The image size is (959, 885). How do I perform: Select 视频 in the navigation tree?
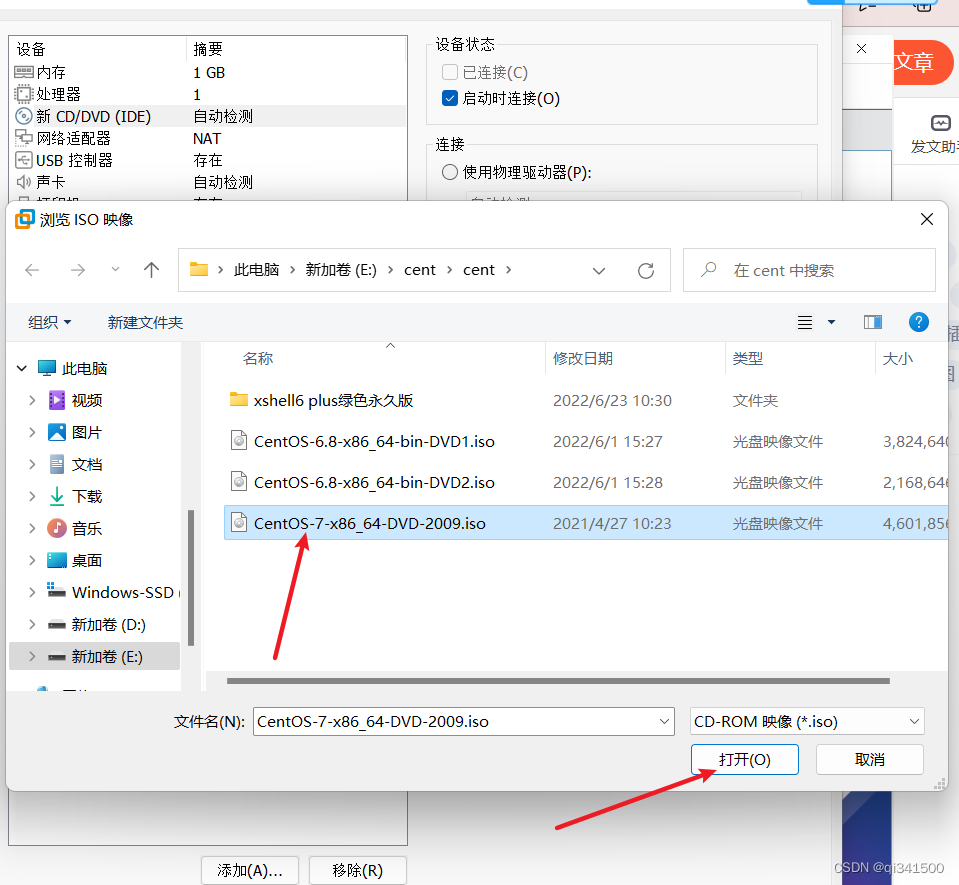86,401
